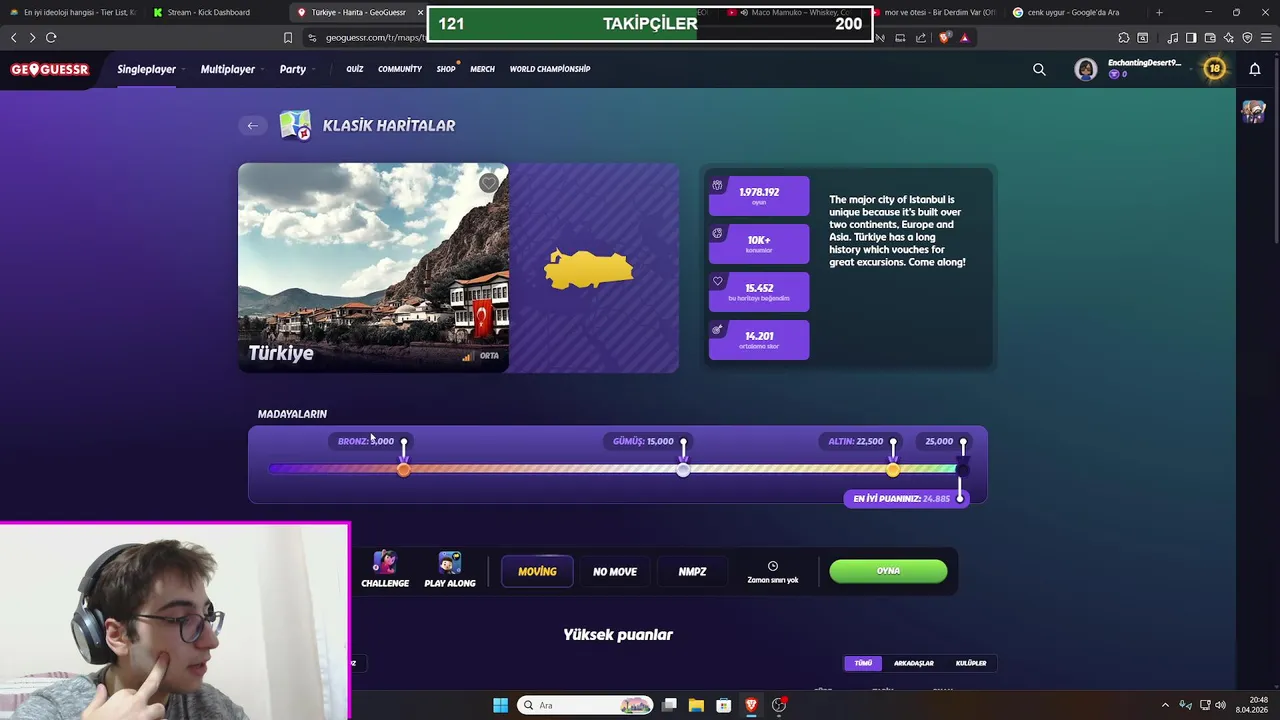Click the yellow Türkiye silhouette card
This screenshot has height=720, width=1280.
coord(594,268)
